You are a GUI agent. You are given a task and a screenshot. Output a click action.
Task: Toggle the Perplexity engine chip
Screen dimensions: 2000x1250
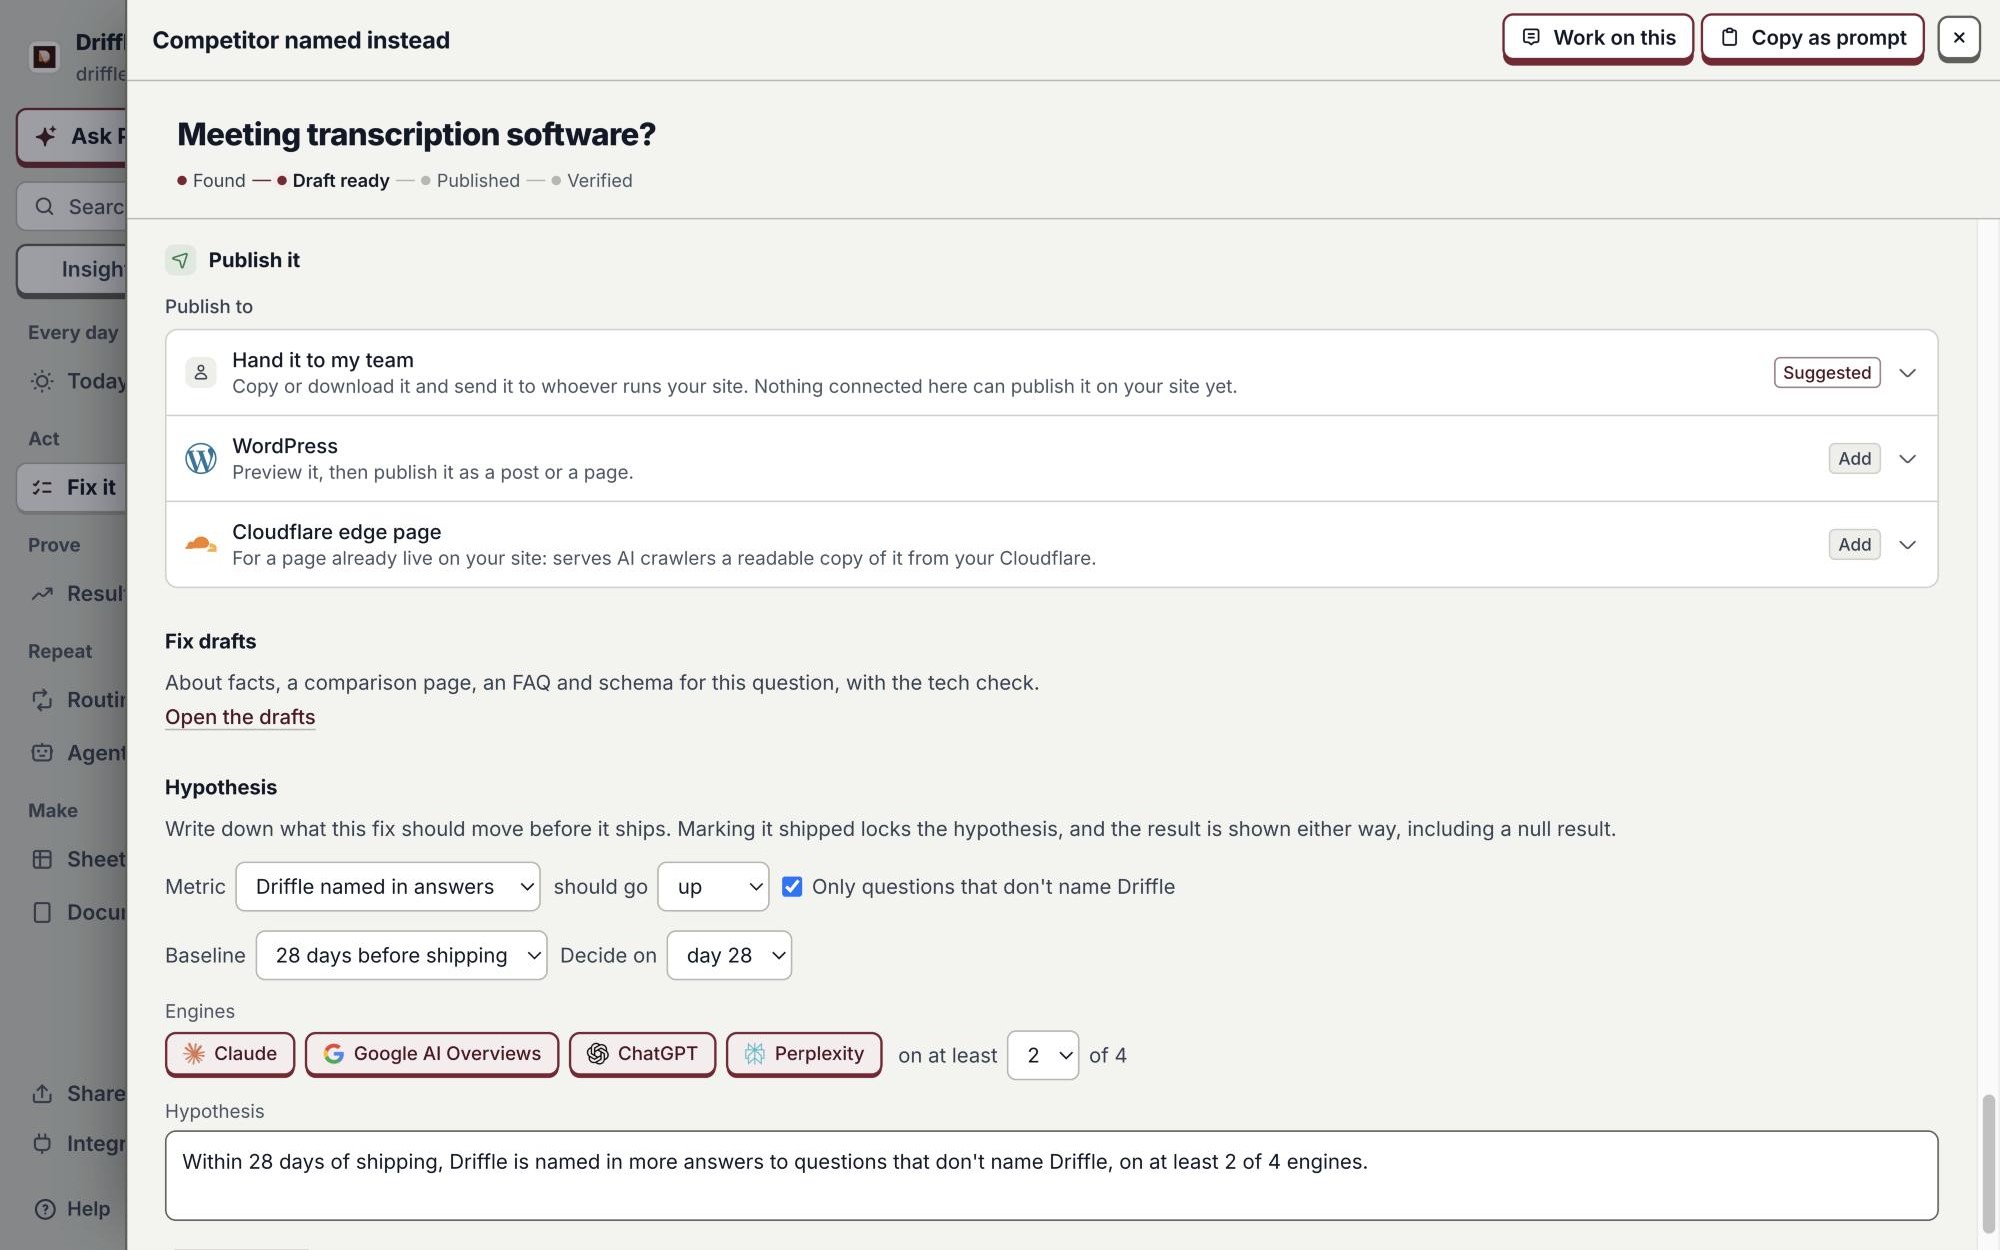804,1054
